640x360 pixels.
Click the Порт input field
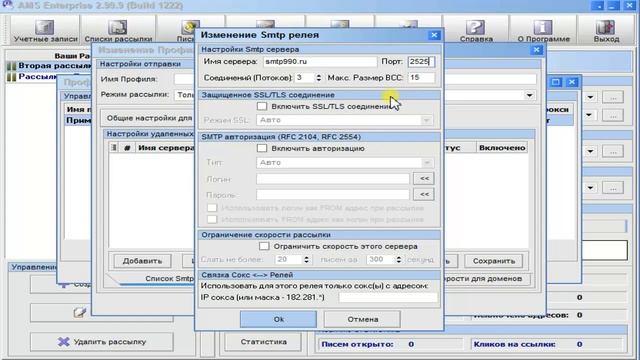pyautogui.click(x=421, y=62)
